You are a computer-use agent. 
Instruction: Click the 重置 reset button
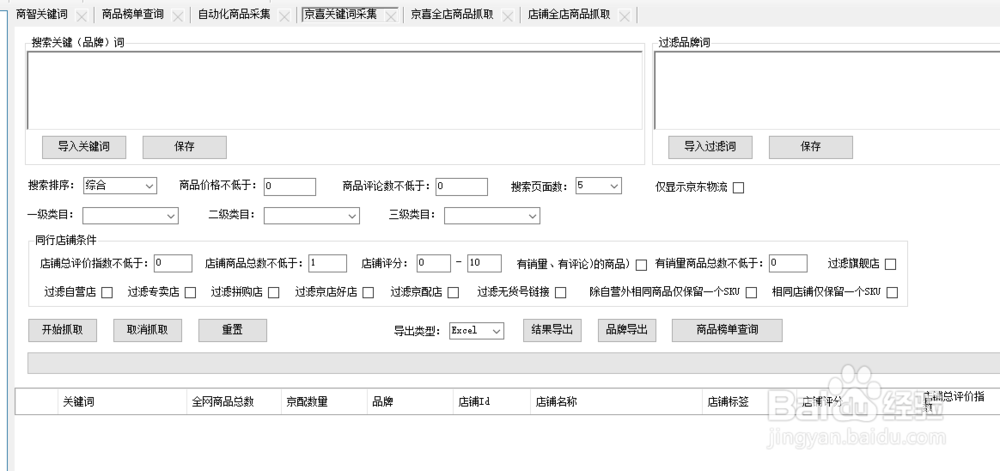(x=232, y=330)
